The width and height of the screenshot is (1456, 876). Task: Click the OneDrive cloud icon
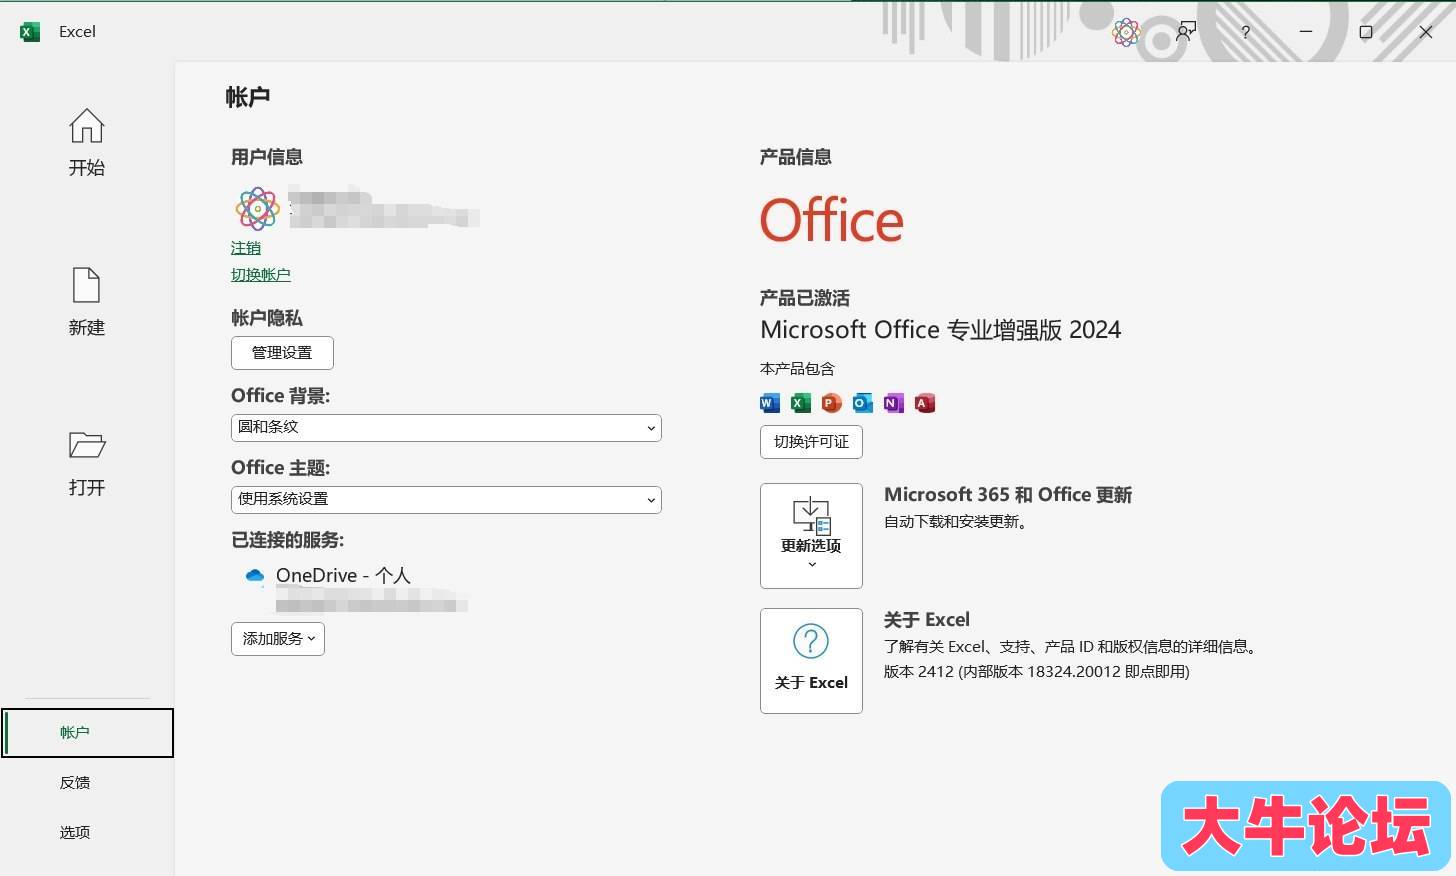(x=254, y=575)
